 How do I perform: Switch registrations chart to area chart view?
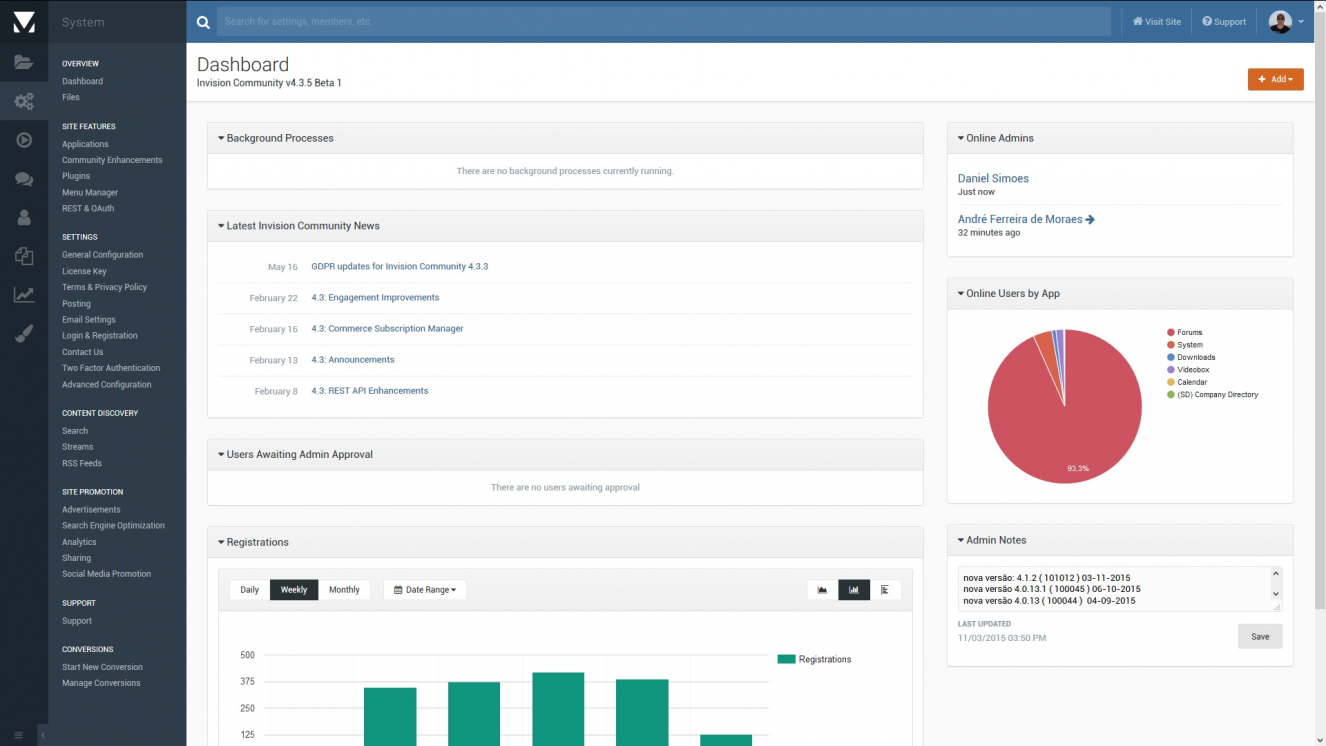tap(822, 590)
